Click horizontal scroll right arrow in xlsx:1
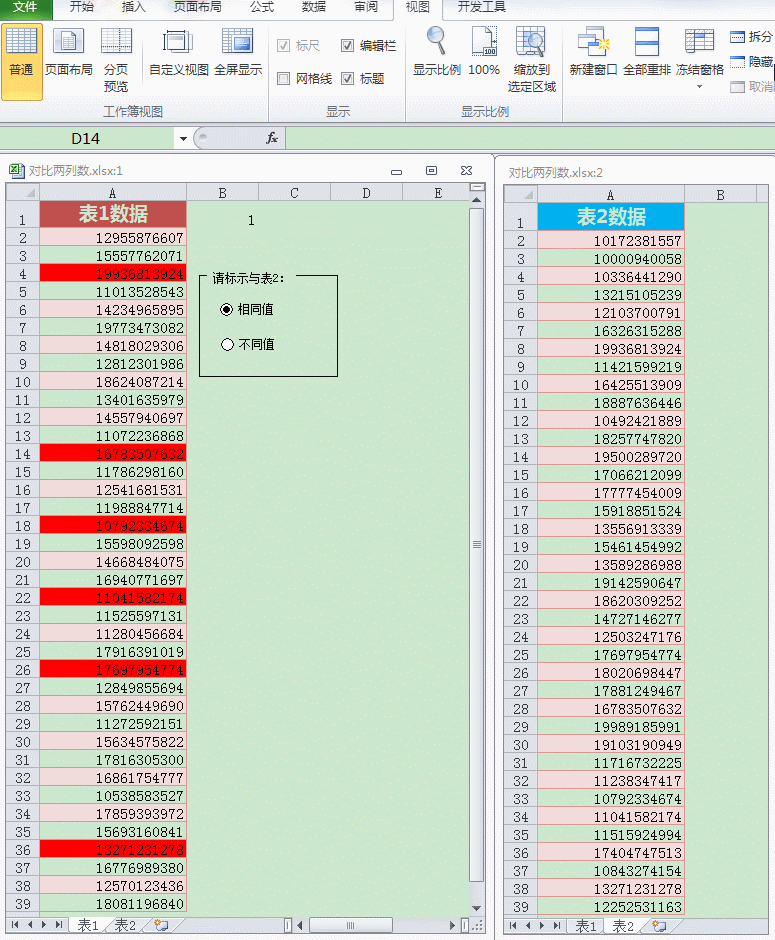Viewport: 775px width, 940px height. 453,925
